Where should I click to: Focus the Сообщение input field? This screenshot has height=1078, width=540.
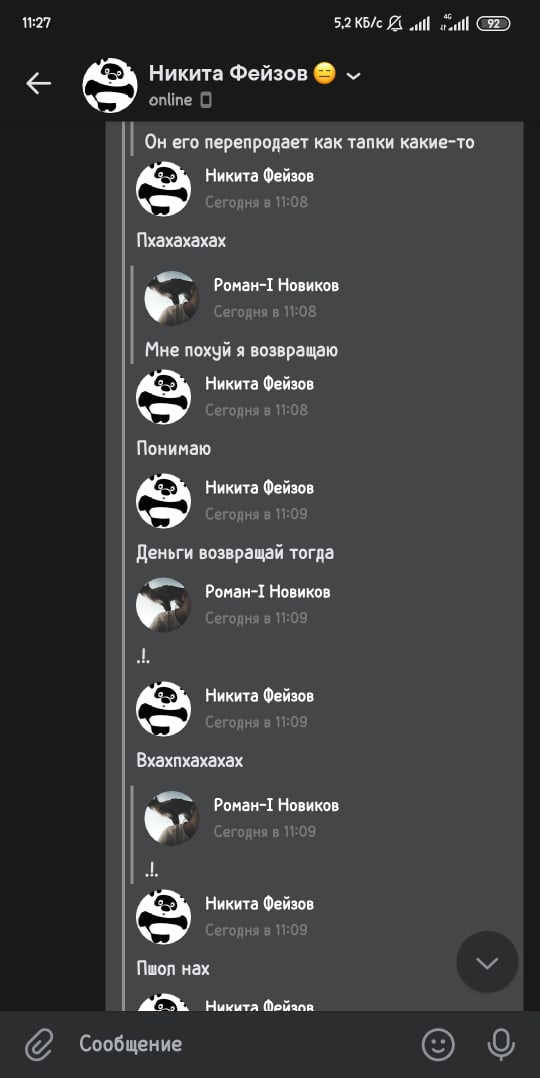tap(241, 1044)
